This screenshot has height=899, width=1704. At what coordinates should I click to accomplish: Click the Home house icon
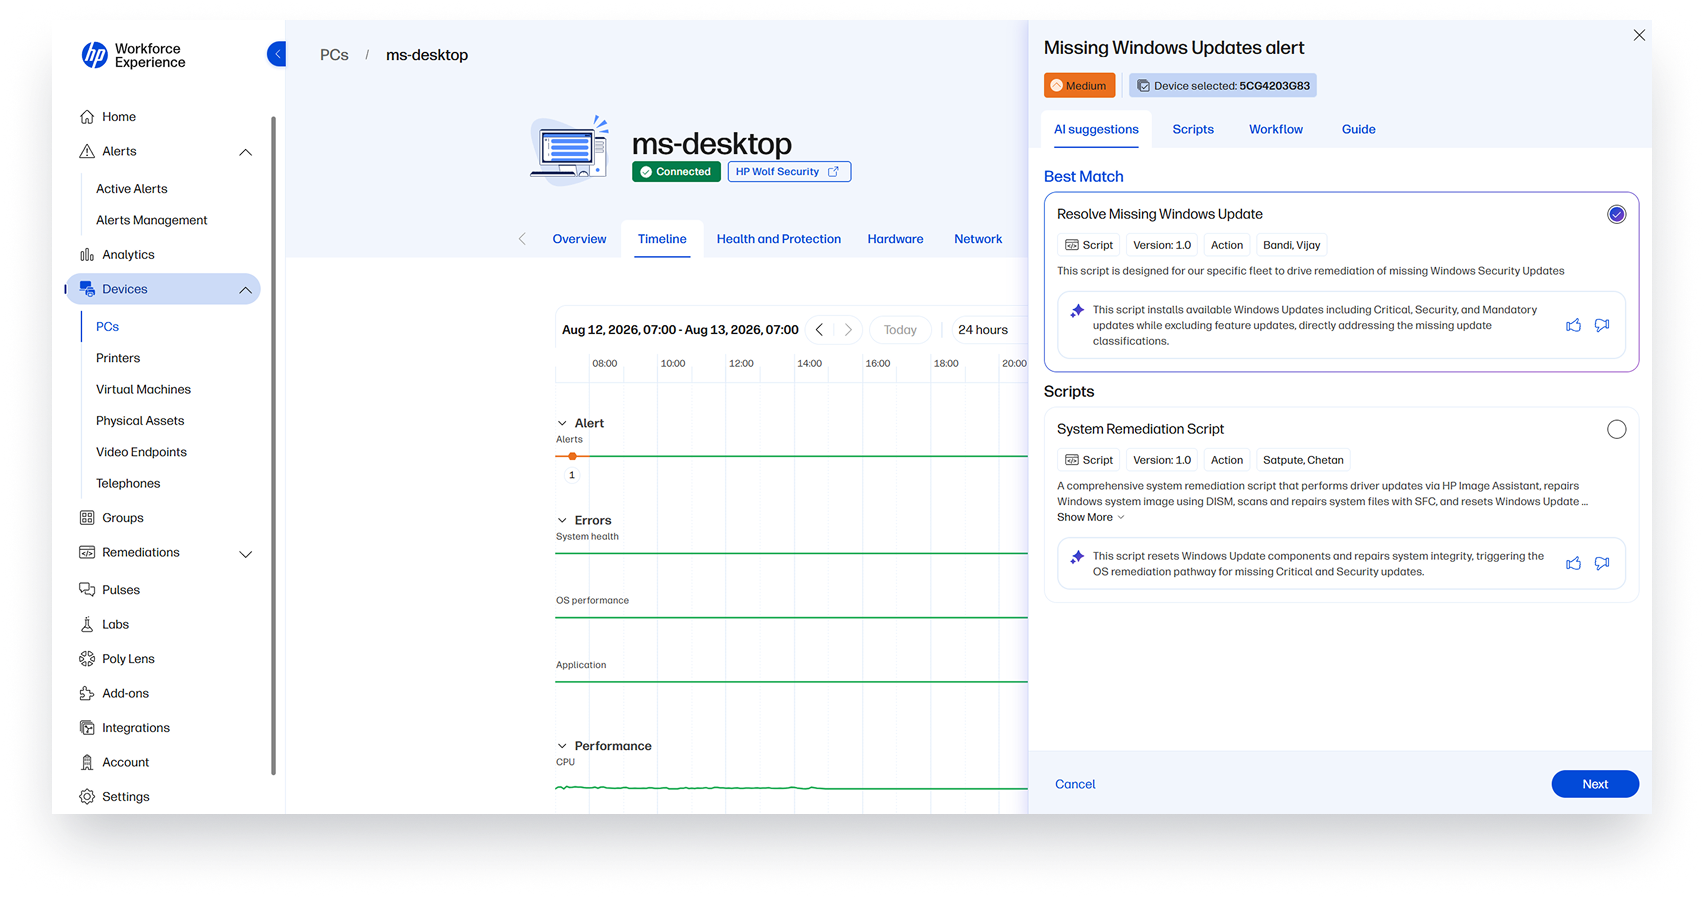click(87, 117)
